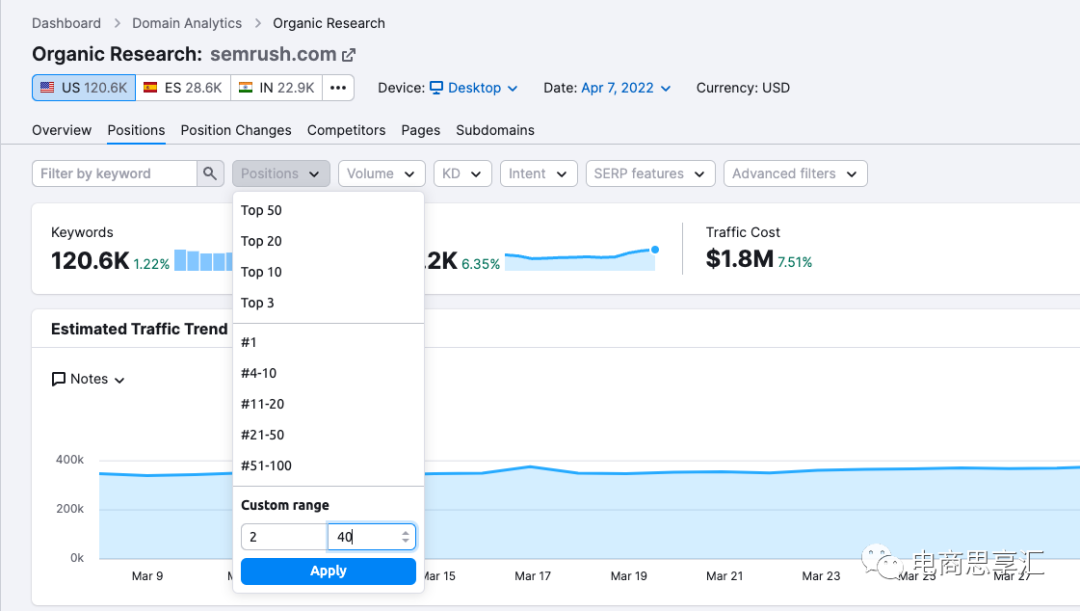Screen dimensions: 1080x611
Task: Open the Intent filter dropdown
Action: (538, 174)
